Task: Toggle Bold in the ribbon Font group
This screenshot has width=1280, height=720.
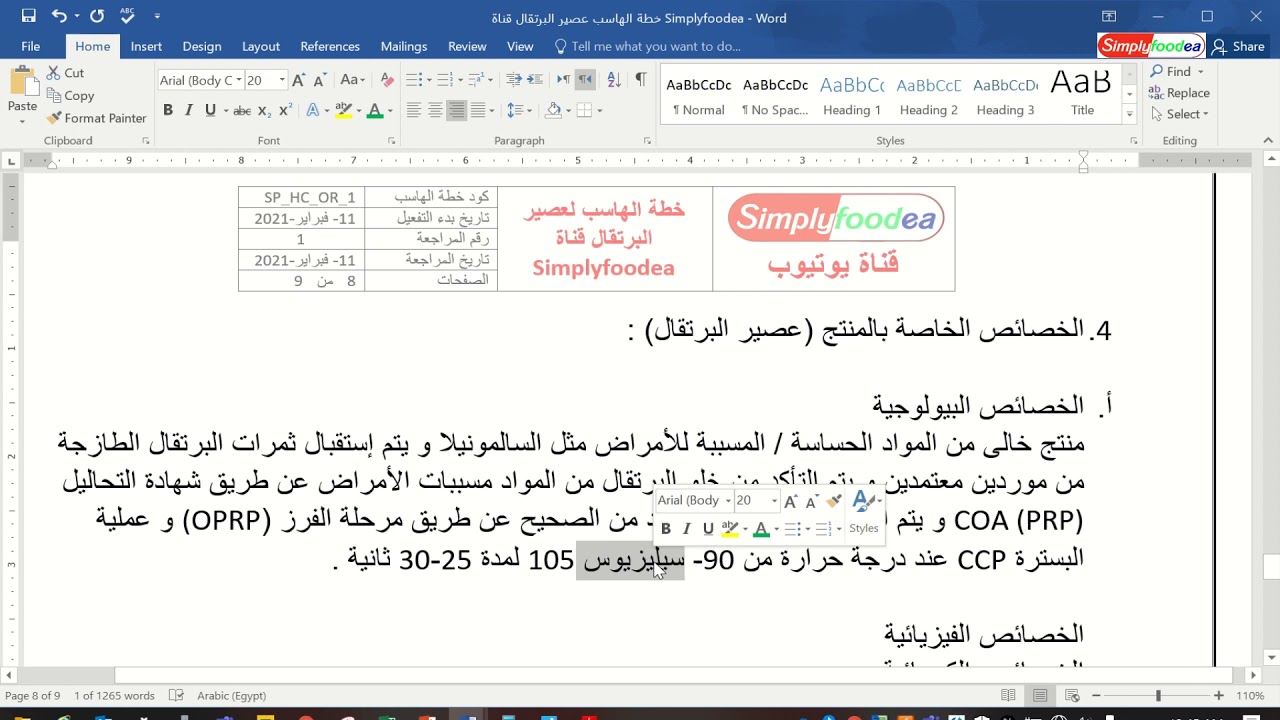Action: click(x=168, y=111)
